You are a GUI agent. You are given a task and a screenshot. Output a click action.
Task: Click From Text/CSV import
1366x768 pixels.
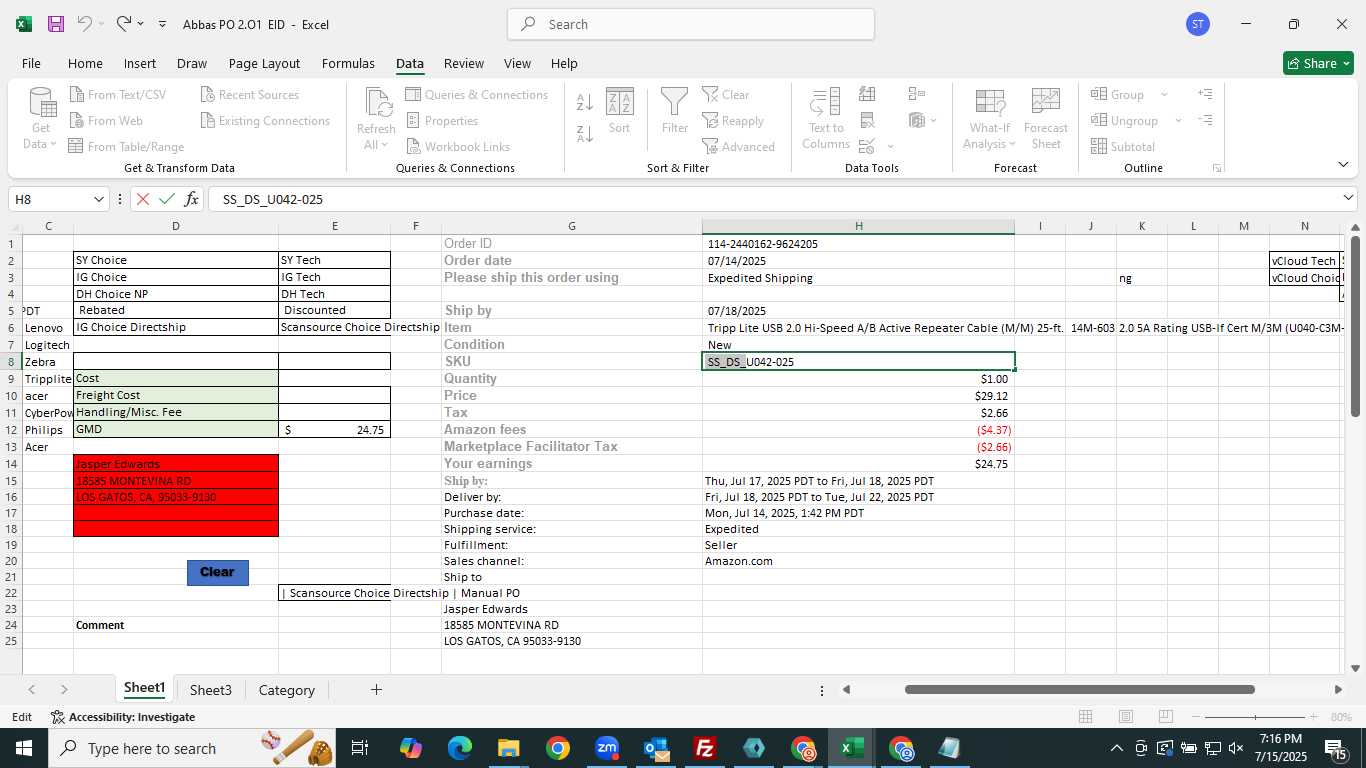pos(117,95)
